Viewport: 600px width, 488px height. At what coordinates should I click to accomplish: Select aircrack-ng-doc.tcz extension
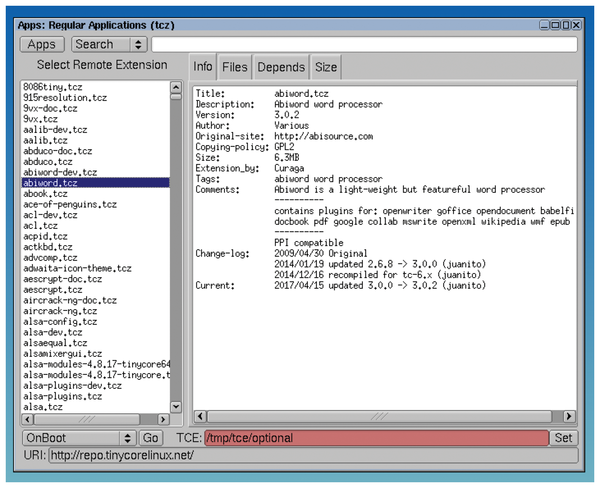click(95, 300)
